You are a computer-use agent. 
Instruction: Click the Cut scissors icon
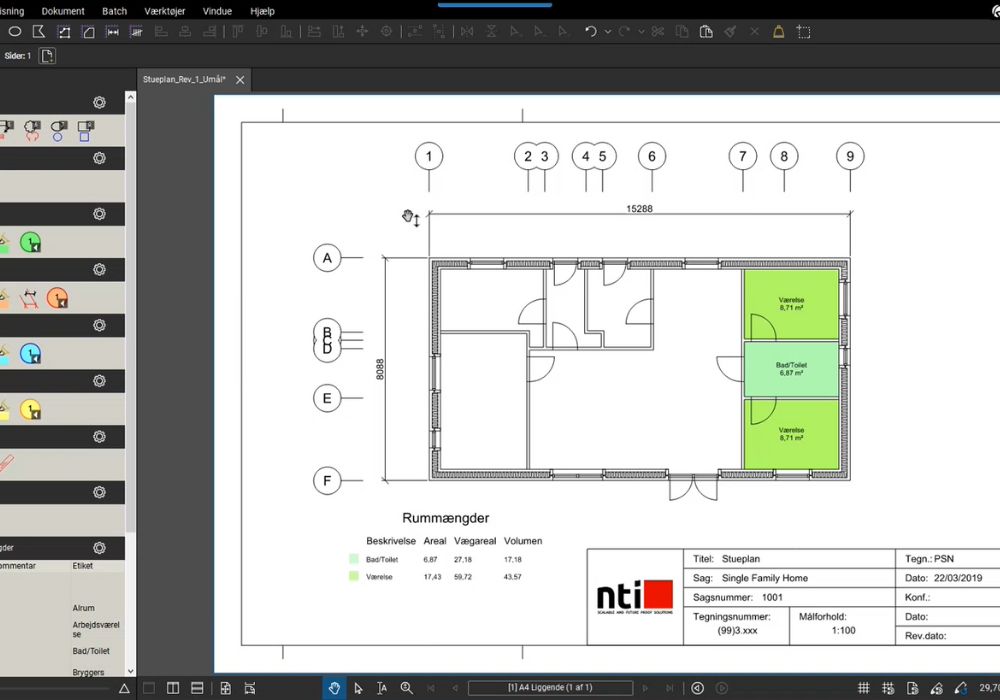pos(657,32)
